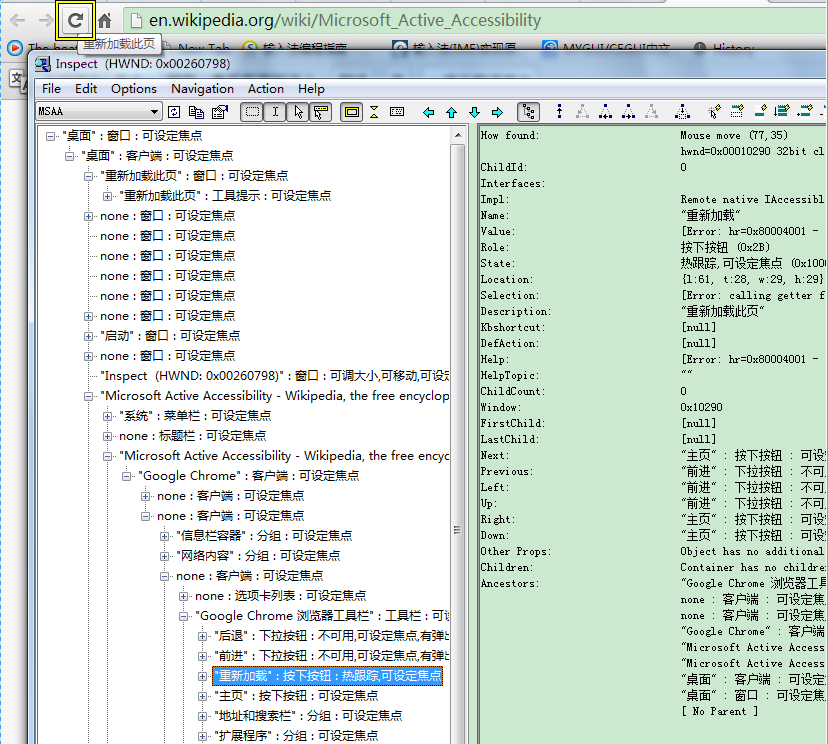The image size is (828, 744).
Task: Click the Chrome reload button
Action: tap(76, 20)
